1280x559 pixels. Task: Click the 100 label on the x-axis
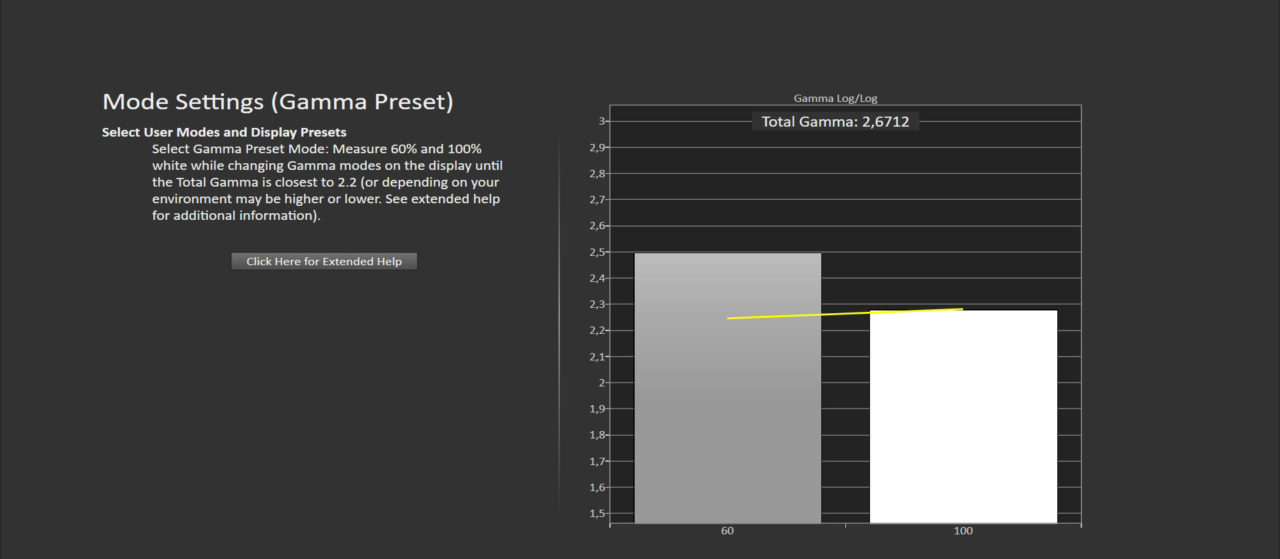[963, 531]
